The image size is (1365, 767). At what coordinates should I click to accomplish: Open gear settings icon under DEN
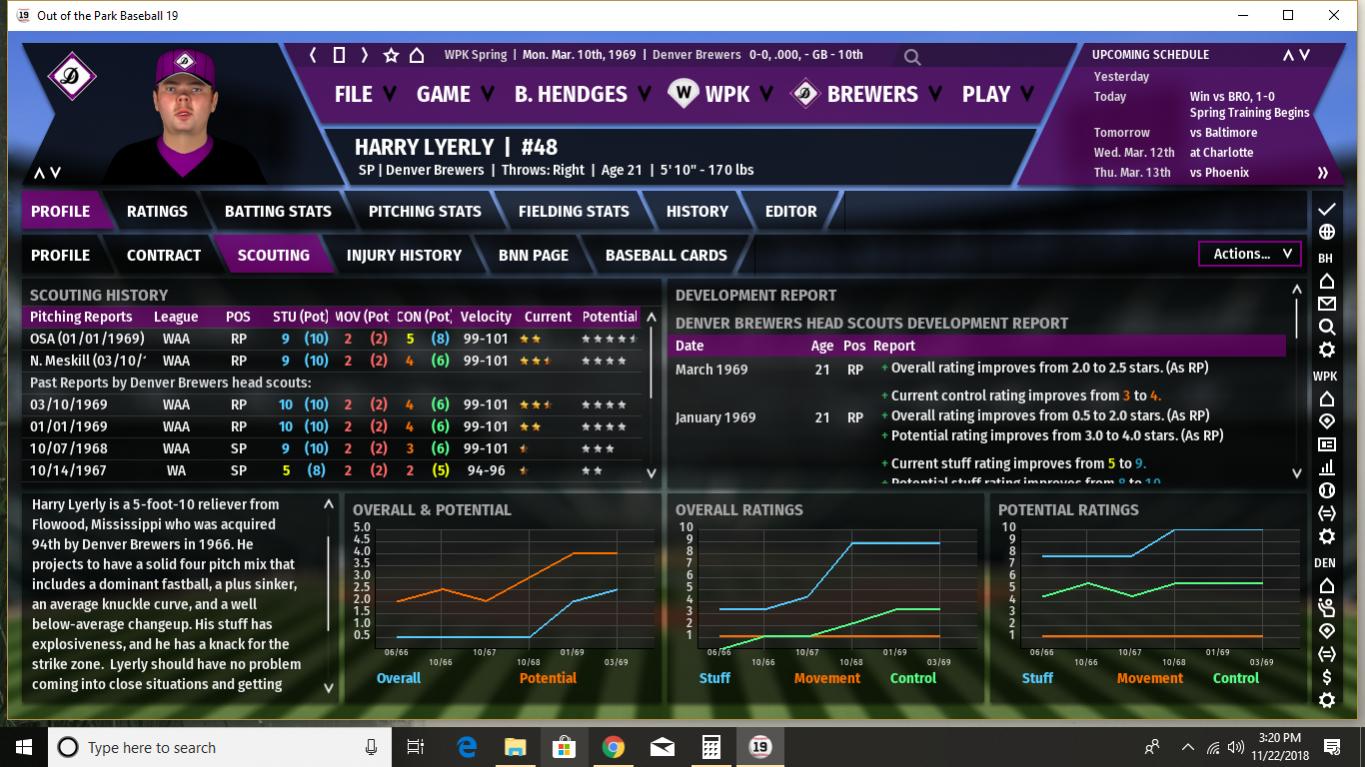click(x=1326, y=700)
